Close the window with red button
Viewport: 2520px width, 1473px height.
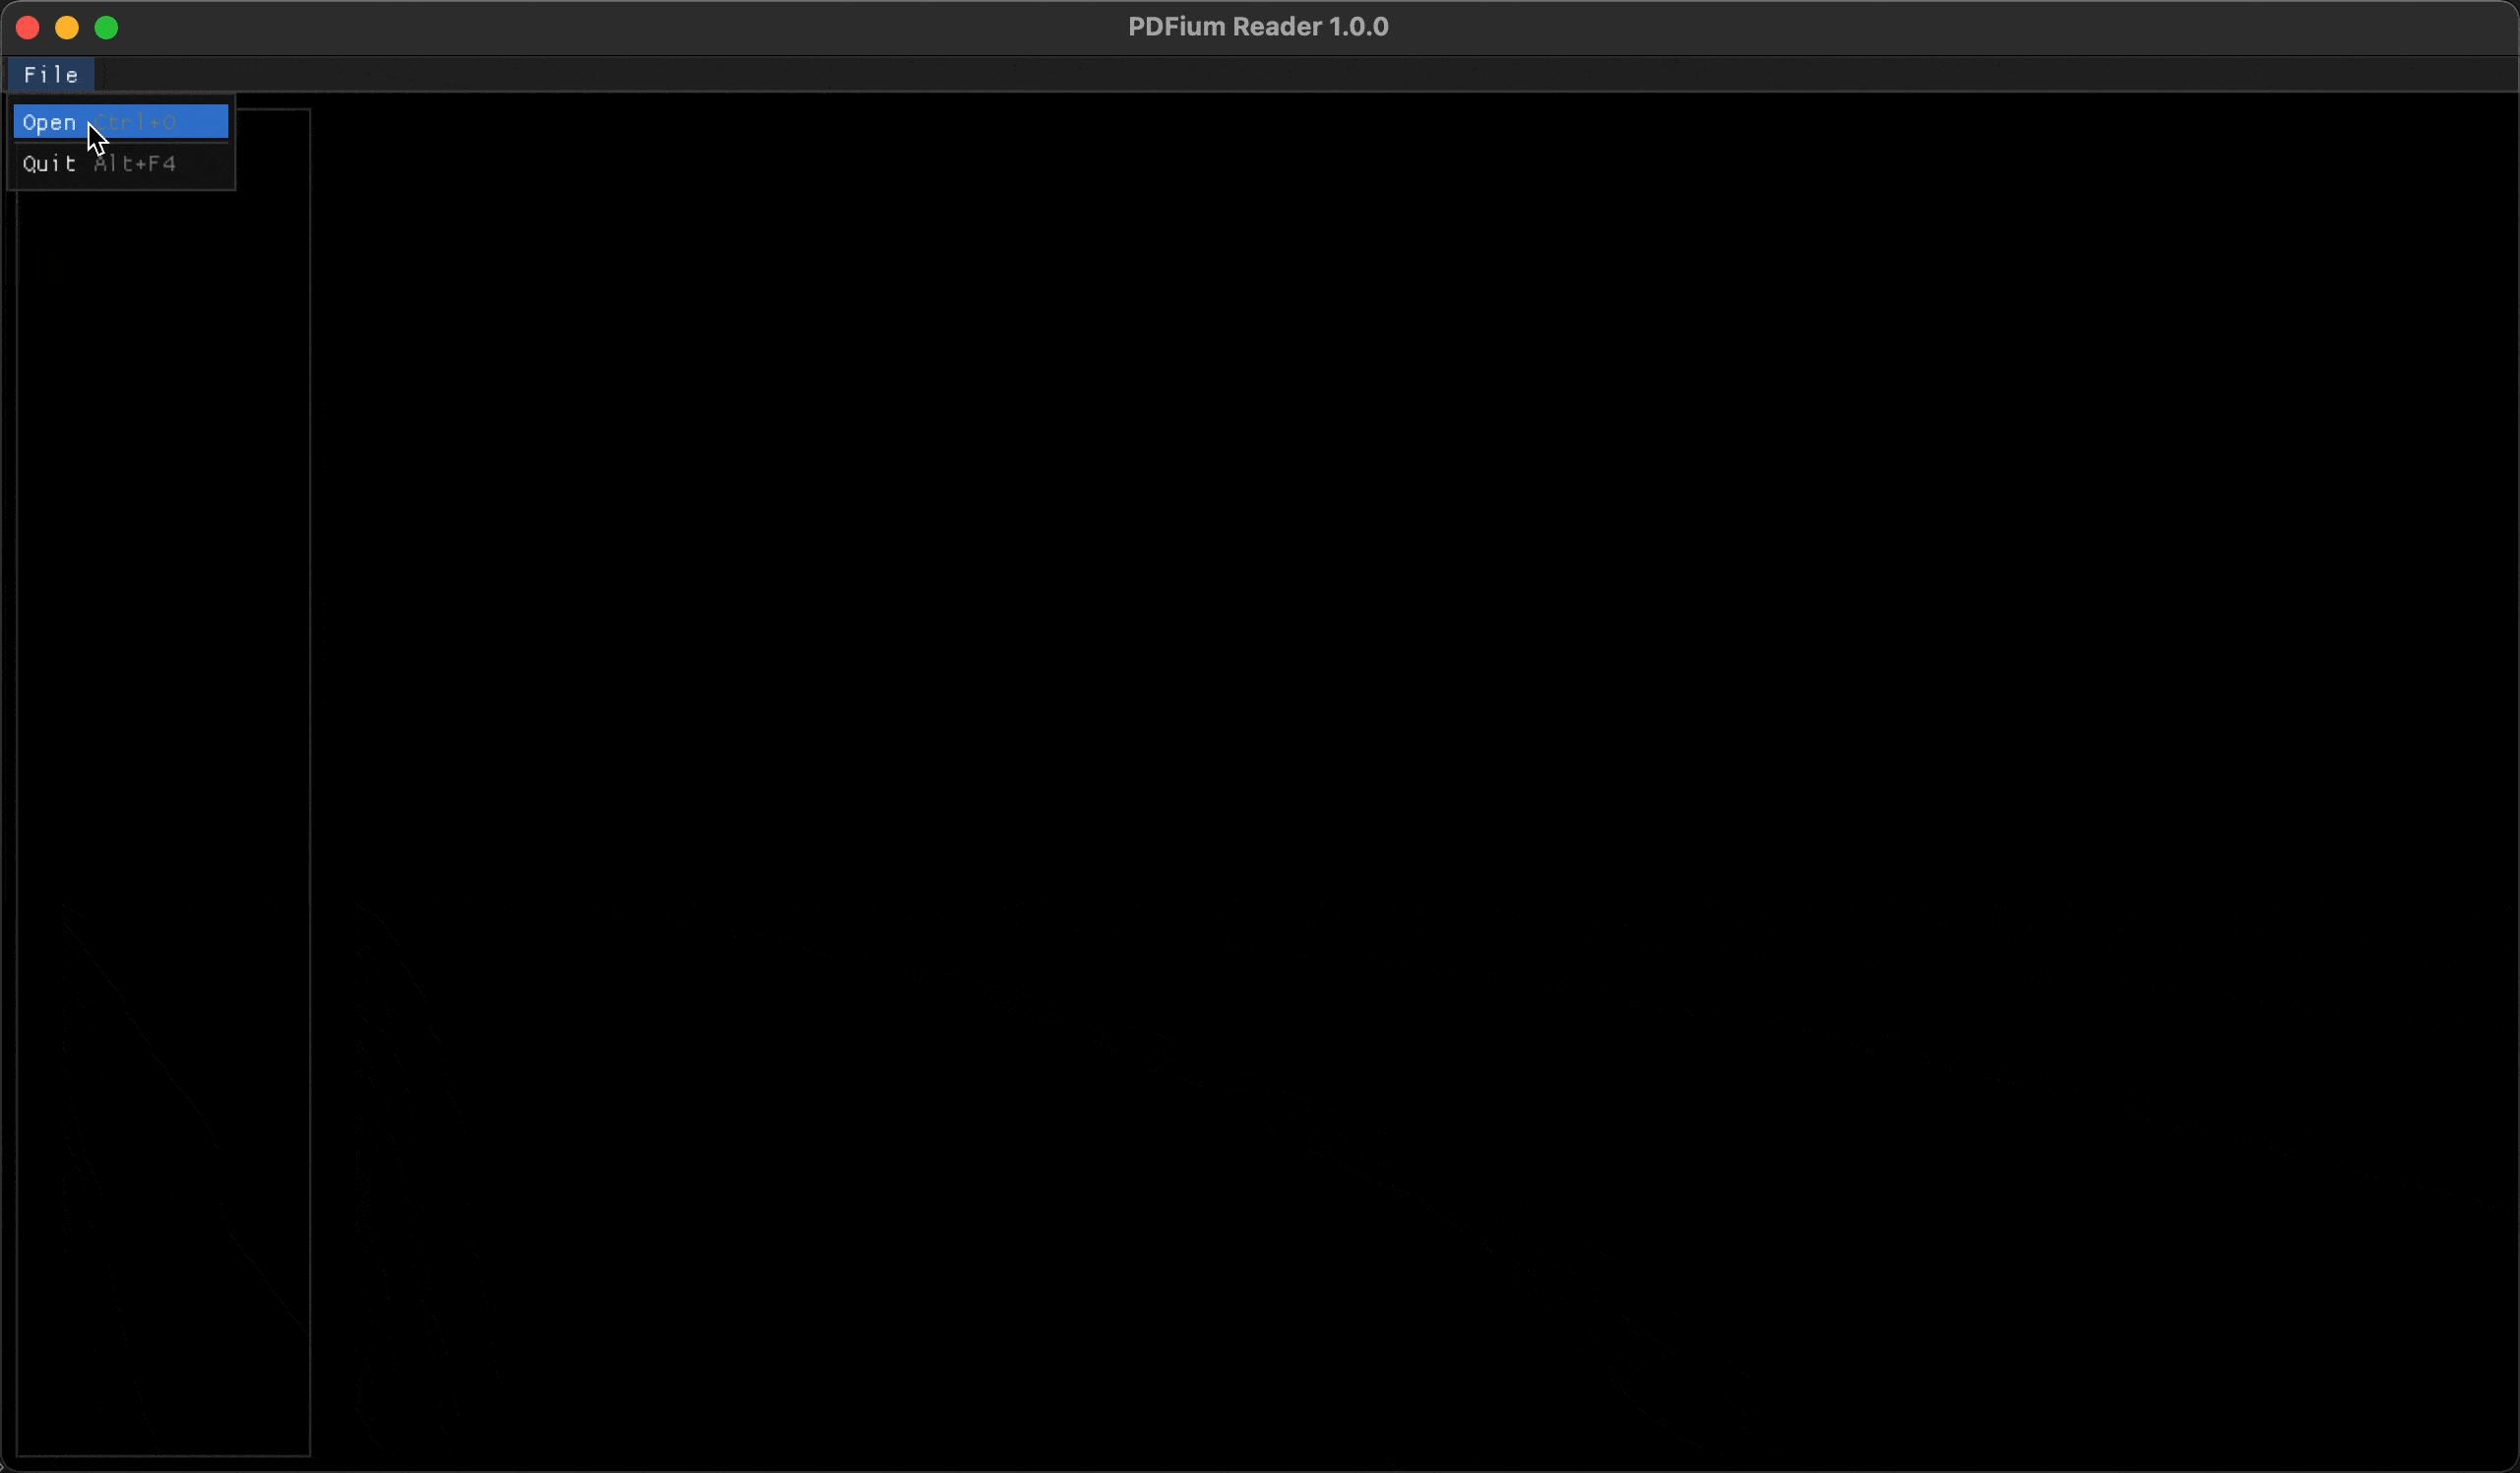click(x=28, y=28)
